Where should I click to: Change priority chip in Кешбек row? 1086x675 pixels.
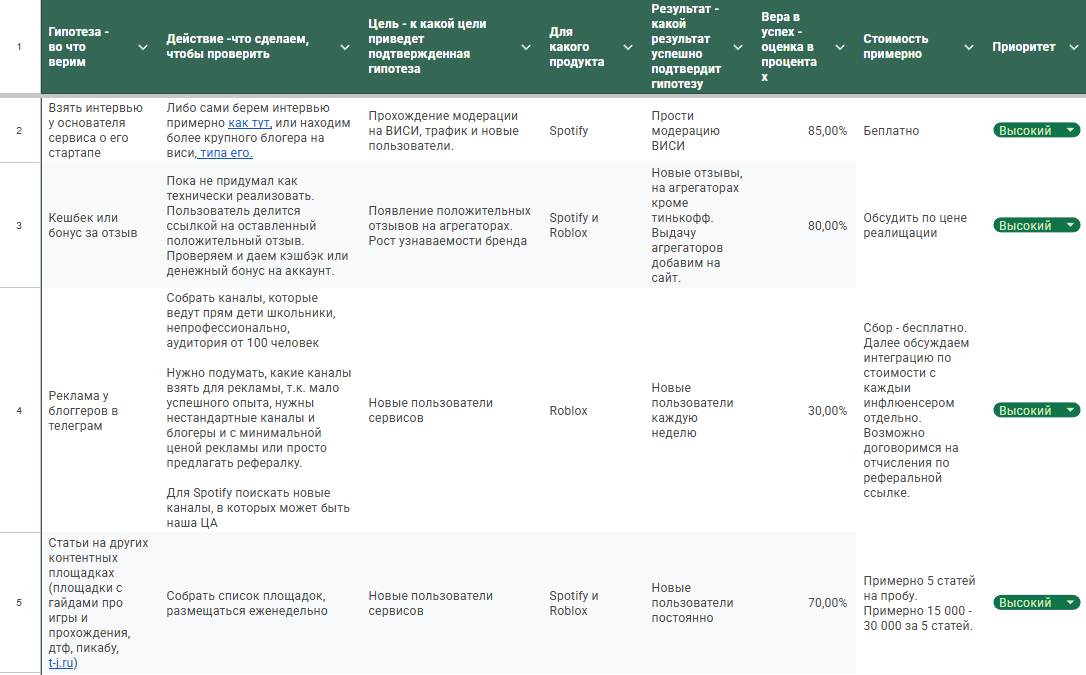[1036, 226]
